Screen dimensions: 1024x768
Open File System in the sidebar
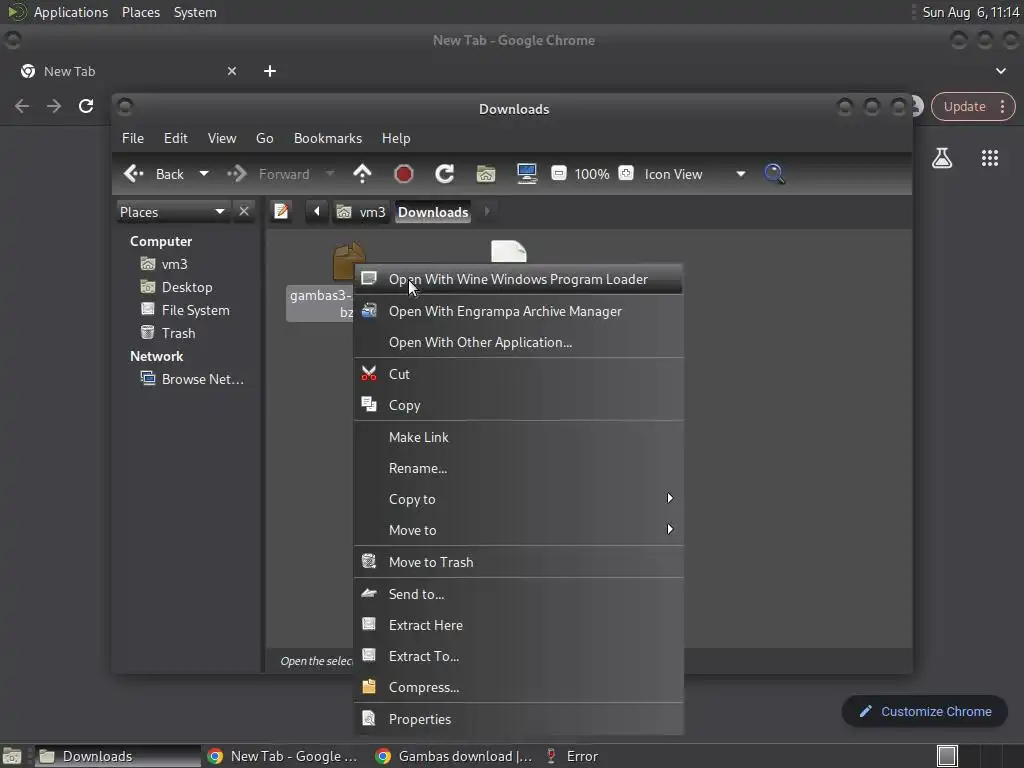click(x=195, y=310)
